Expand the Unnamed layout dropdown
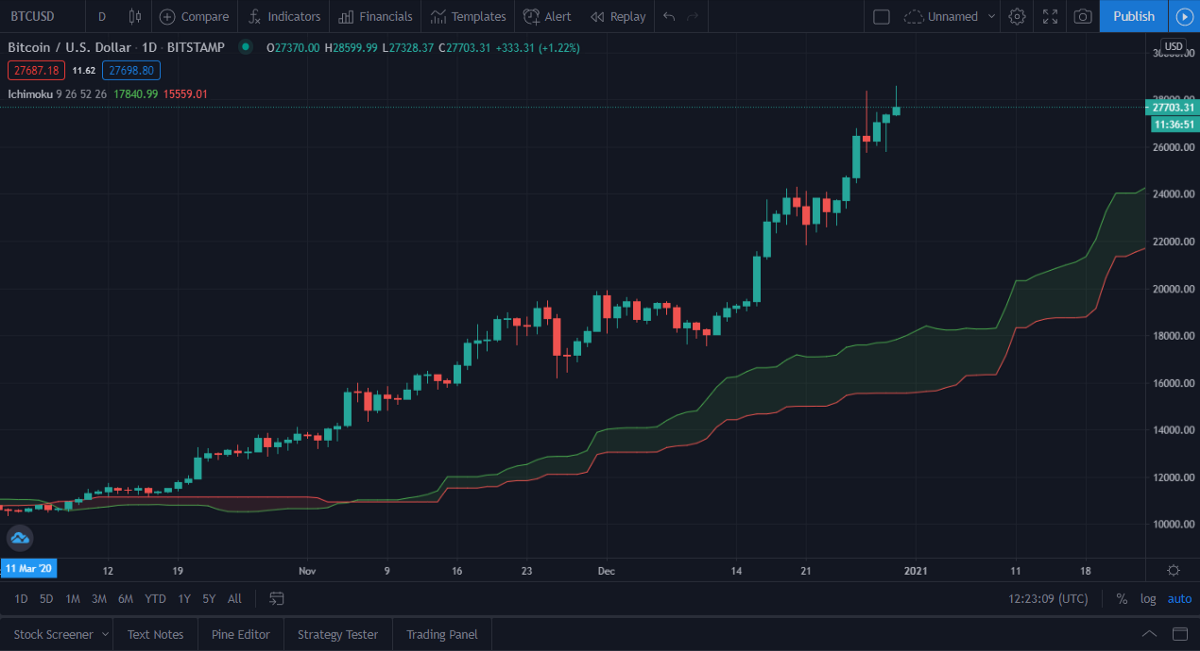This screenshot has width=1200, height=651. 991,16
